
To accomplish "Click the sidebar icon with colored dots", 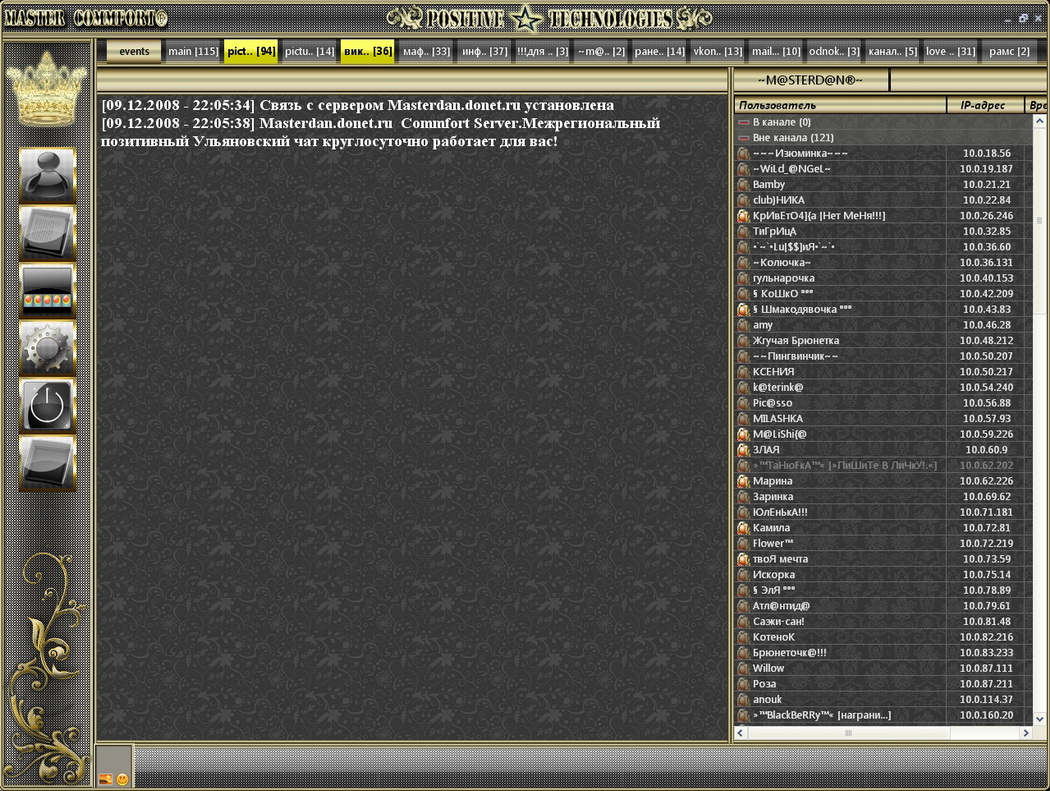I will tap(47, 291).
